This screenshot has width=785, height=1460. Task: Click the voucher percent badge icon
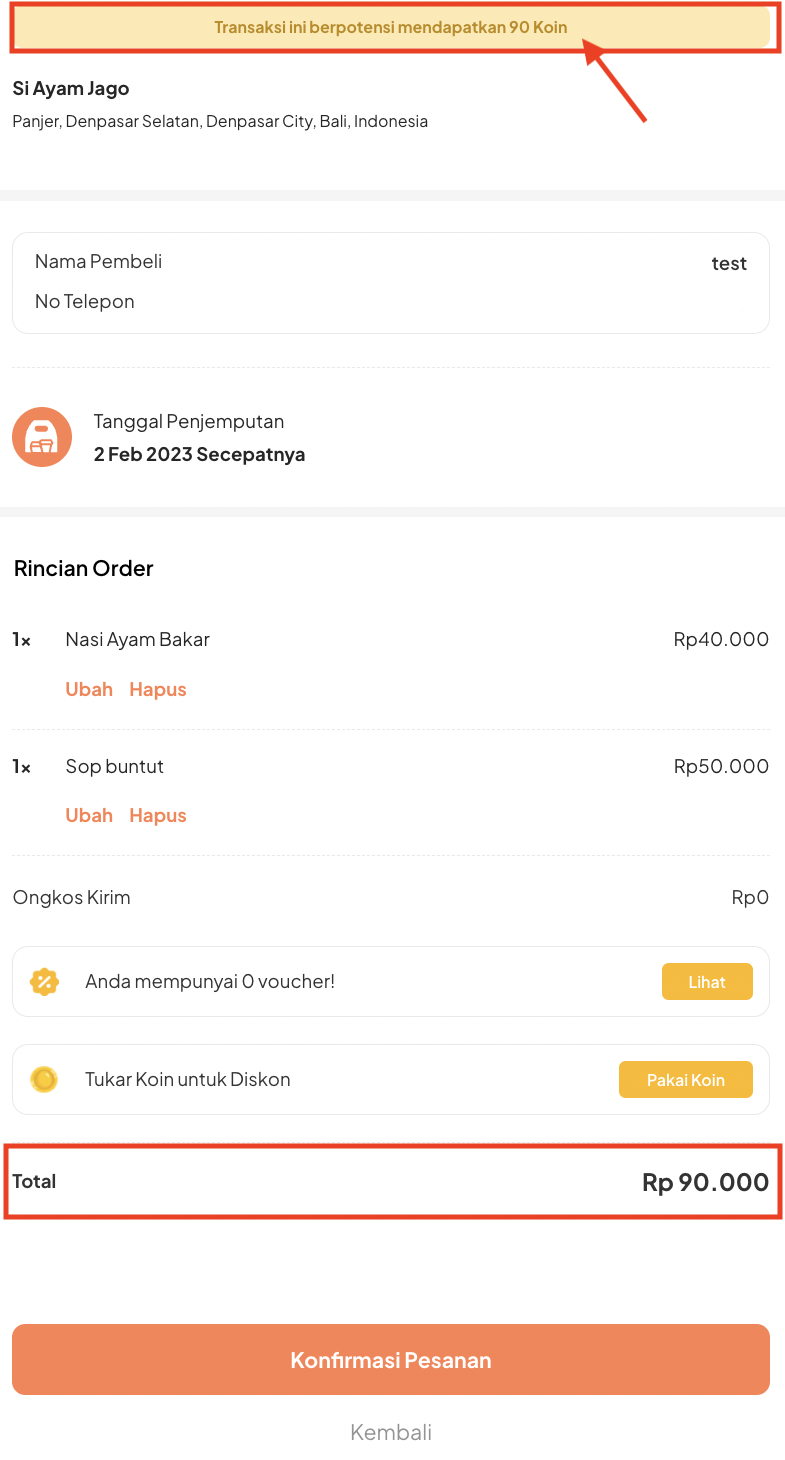click(x=44, y=982)
